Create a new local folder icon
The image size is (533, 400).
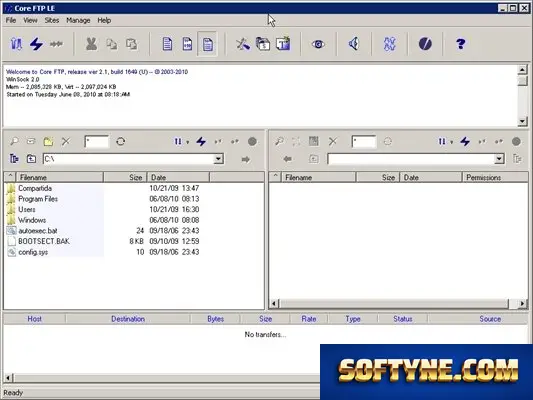coord(48,141)
